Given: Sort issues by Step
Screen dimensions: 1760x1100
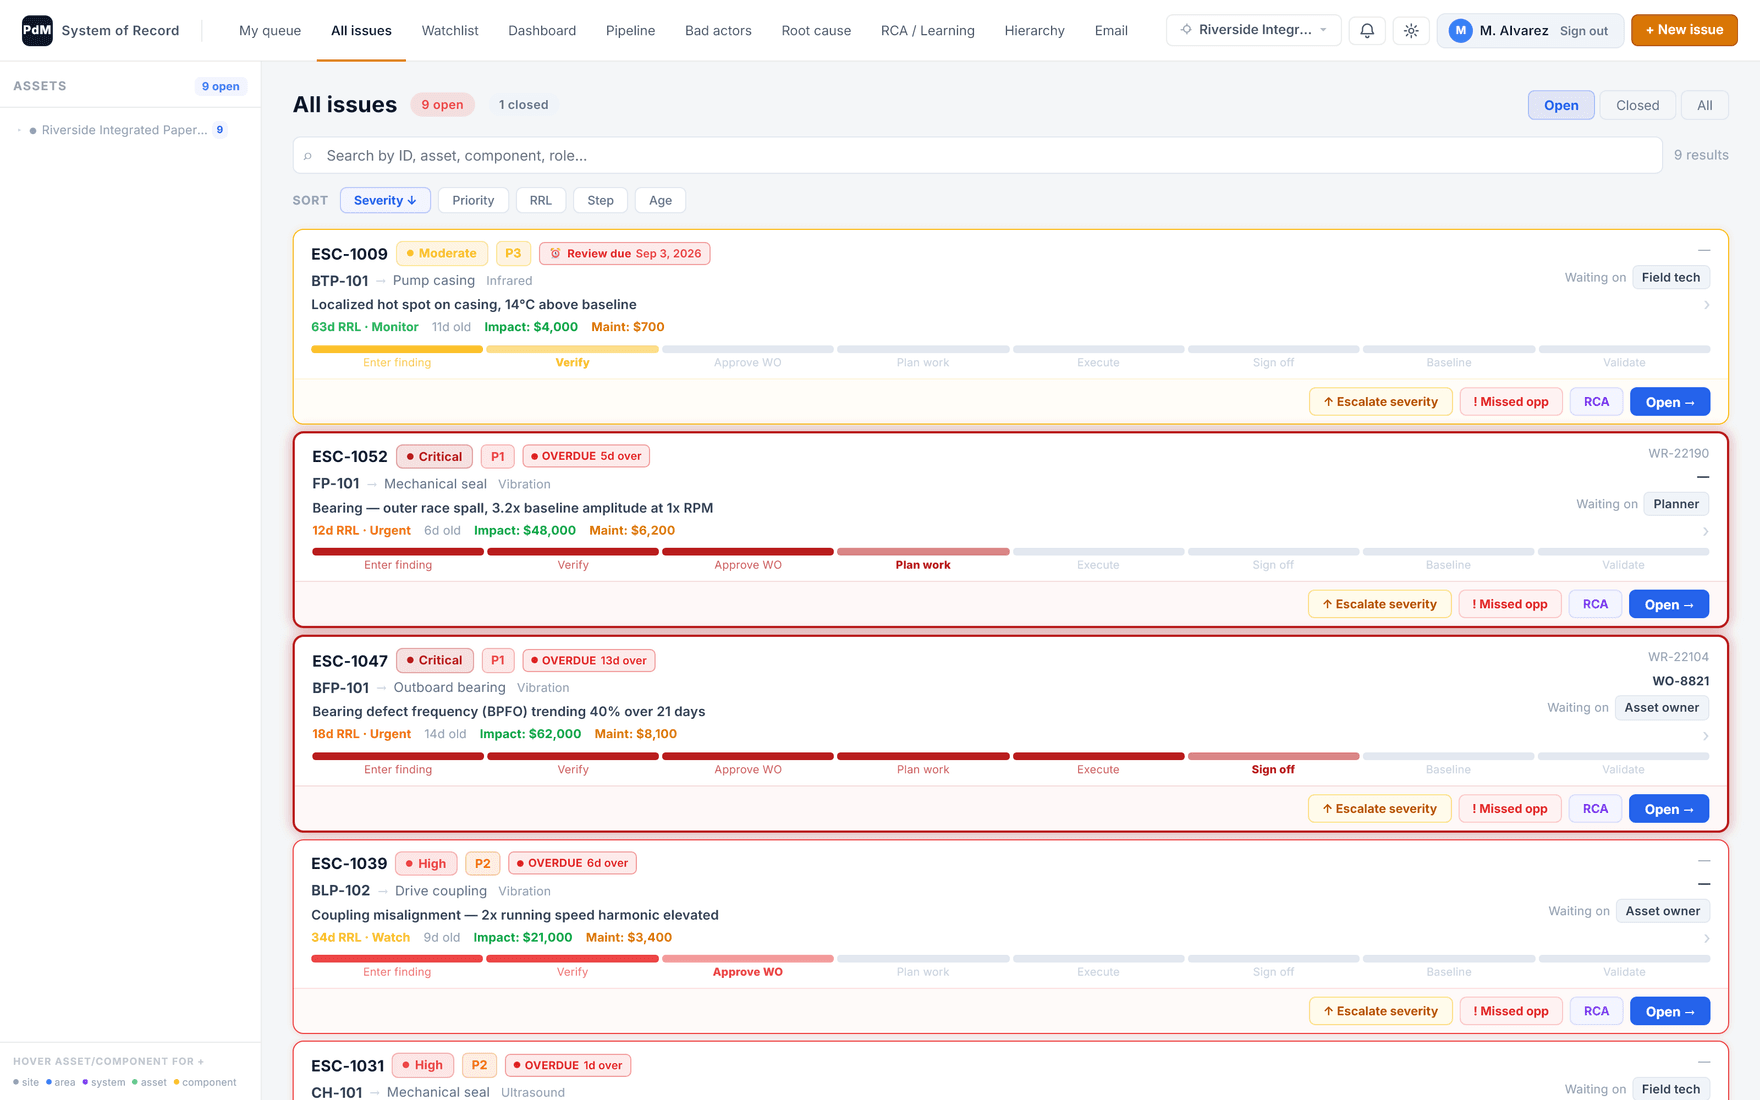Looking at the screenshot, I should (600, 201).
